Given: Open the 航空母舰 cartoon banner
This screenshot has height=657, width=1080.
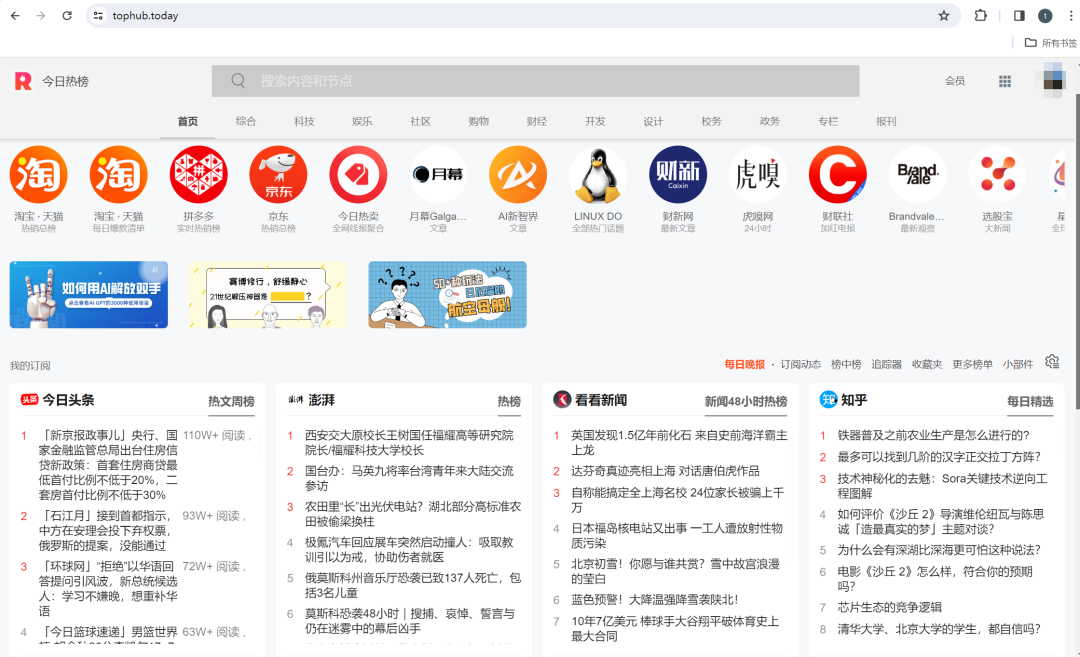Looking at the screenshot, I should click(x=448, y=295).
